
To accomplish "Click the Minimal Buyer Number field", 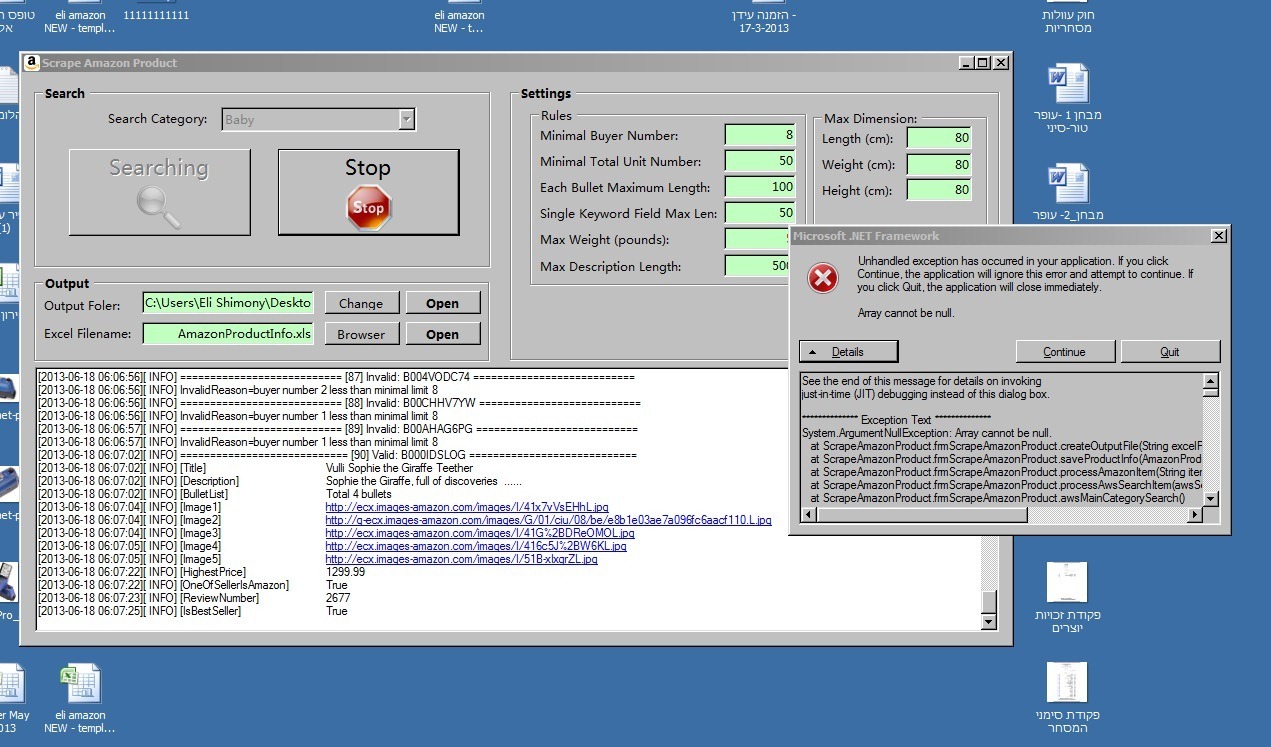I will point(760,135).
